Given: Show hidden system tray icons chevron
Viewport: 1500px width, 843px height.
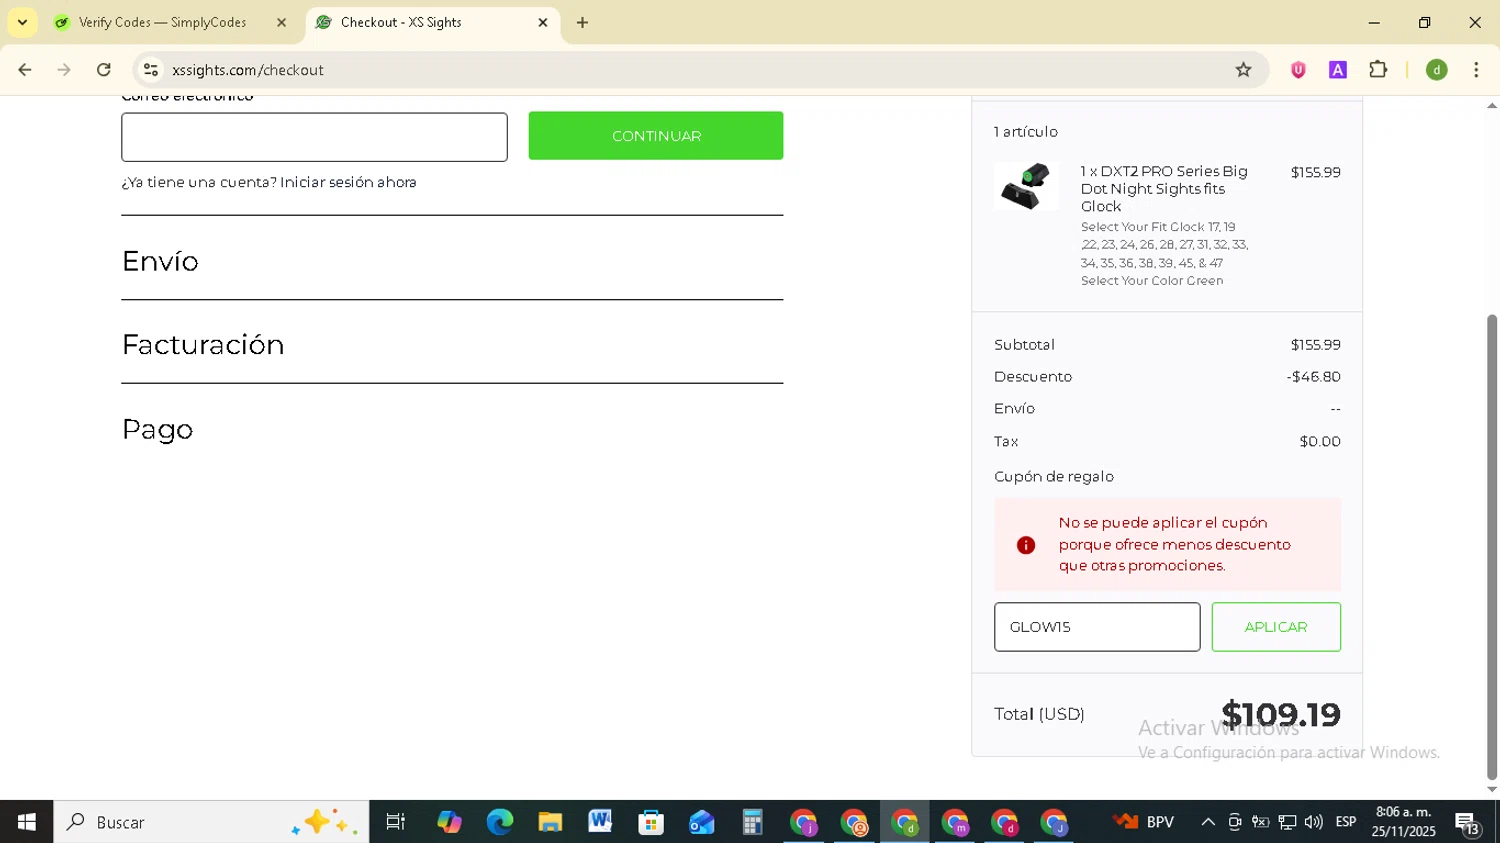Looking at the screenshot, I should click(1208, 822).
